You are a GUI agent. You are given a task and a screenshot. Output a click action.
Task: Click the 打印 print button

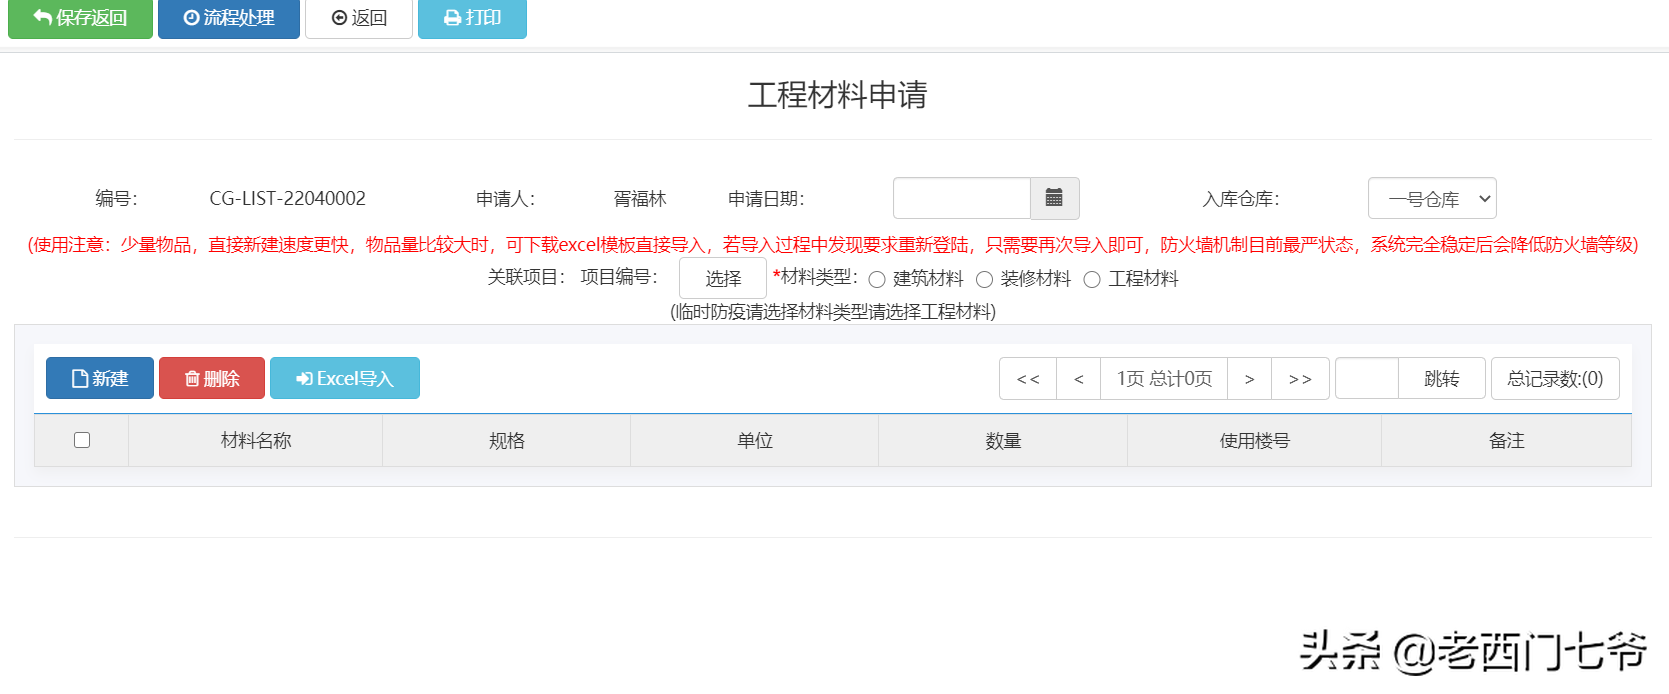[472, 18]
